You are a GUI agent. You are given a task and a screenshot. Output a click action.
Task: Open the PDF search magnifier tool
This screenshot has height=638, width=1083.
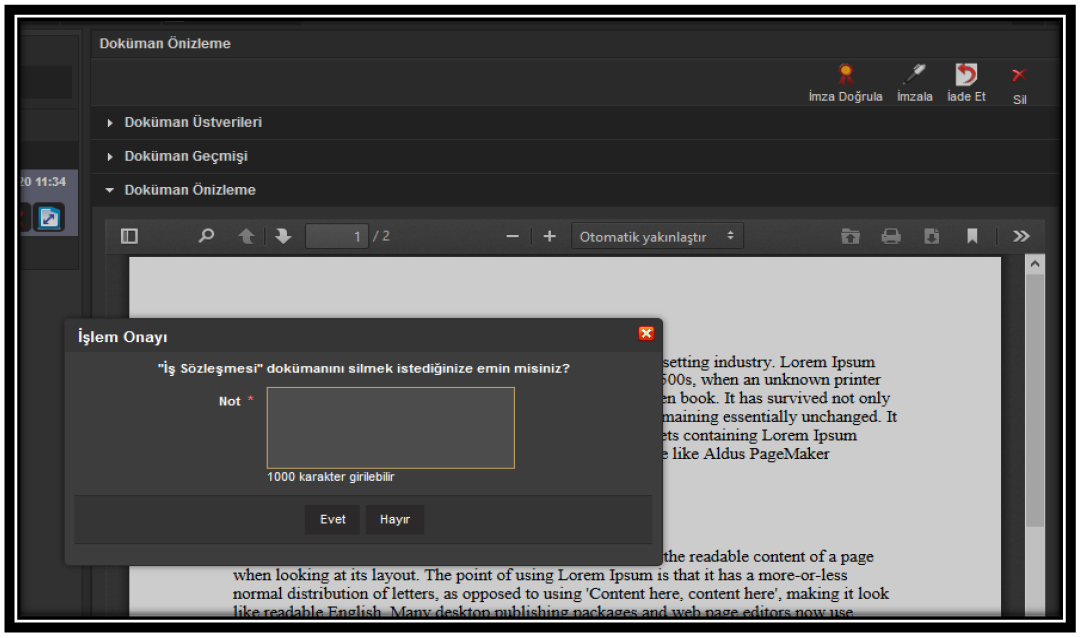(206, 236)
